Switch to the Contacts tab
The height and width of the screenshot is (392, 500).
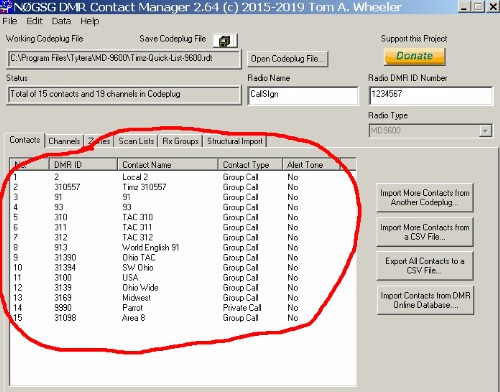(25, 140)
